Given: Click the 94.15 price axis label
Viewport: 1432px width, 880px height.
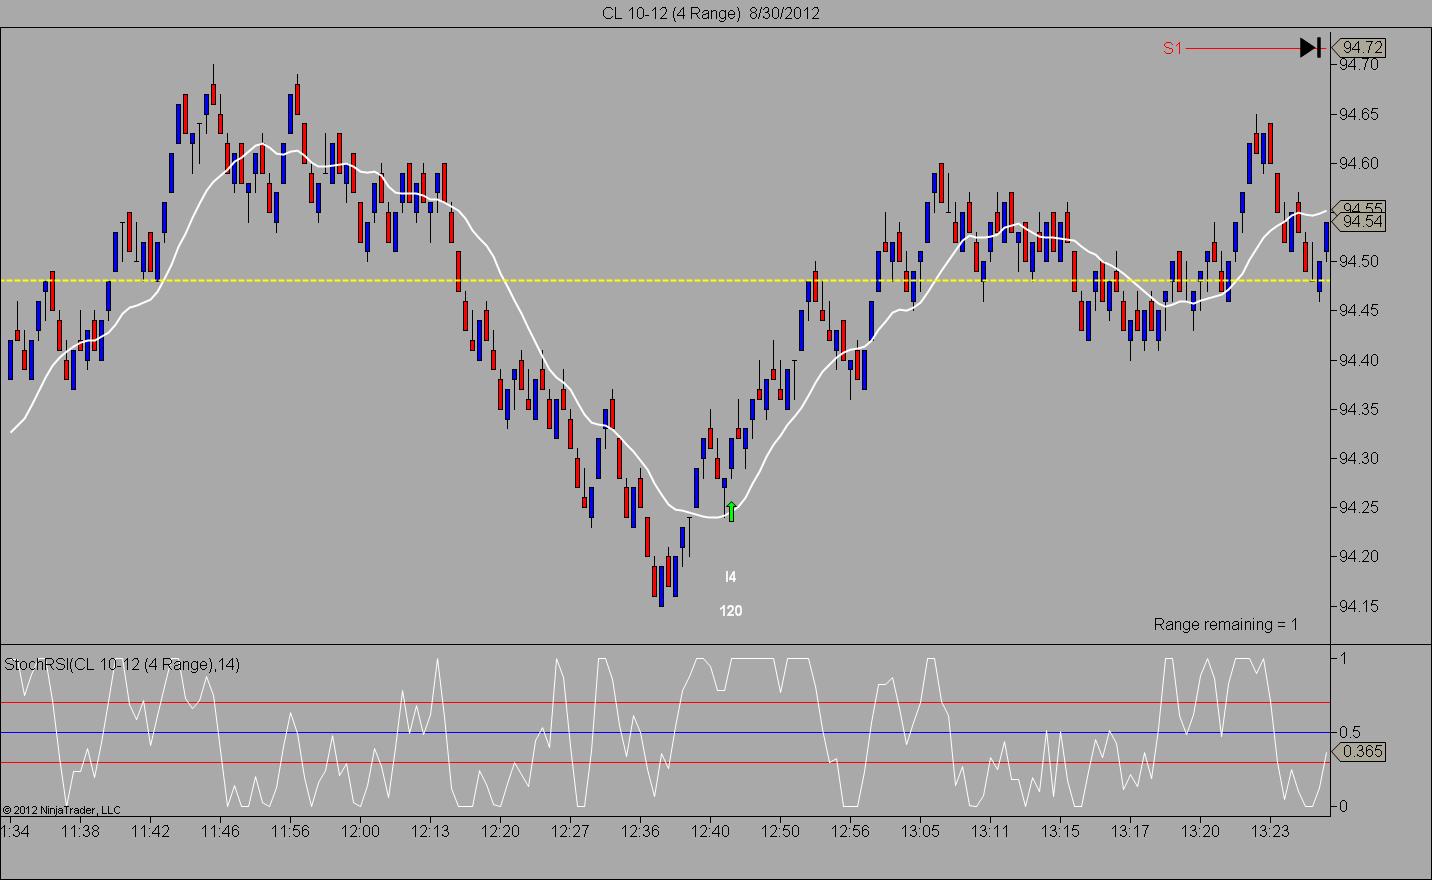Looking at the screenshot, I should pyautogui.click(x=1359, y=606).
